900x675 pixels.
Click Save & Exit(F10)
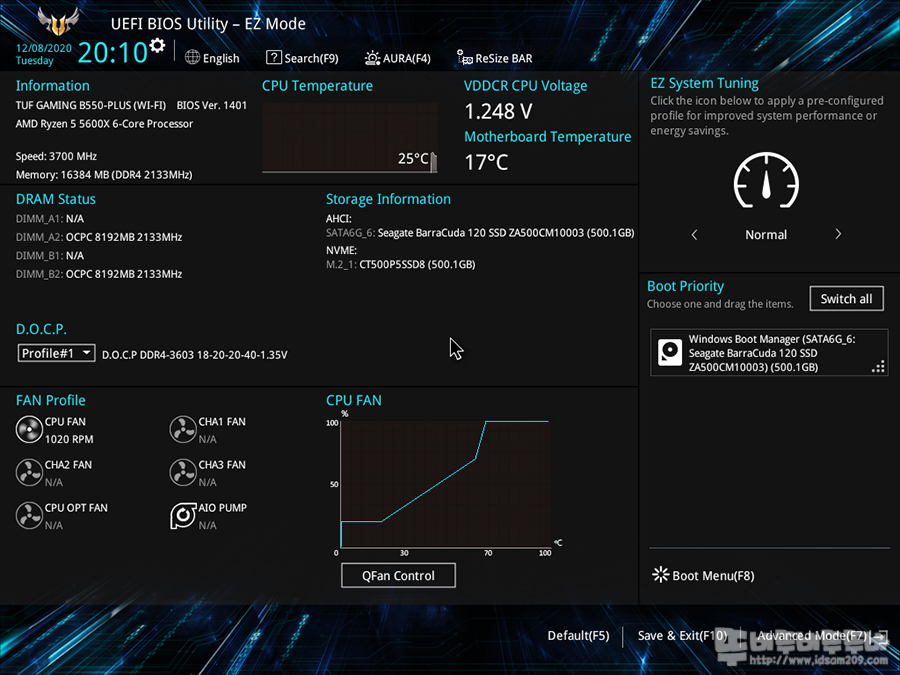(682, 635)
